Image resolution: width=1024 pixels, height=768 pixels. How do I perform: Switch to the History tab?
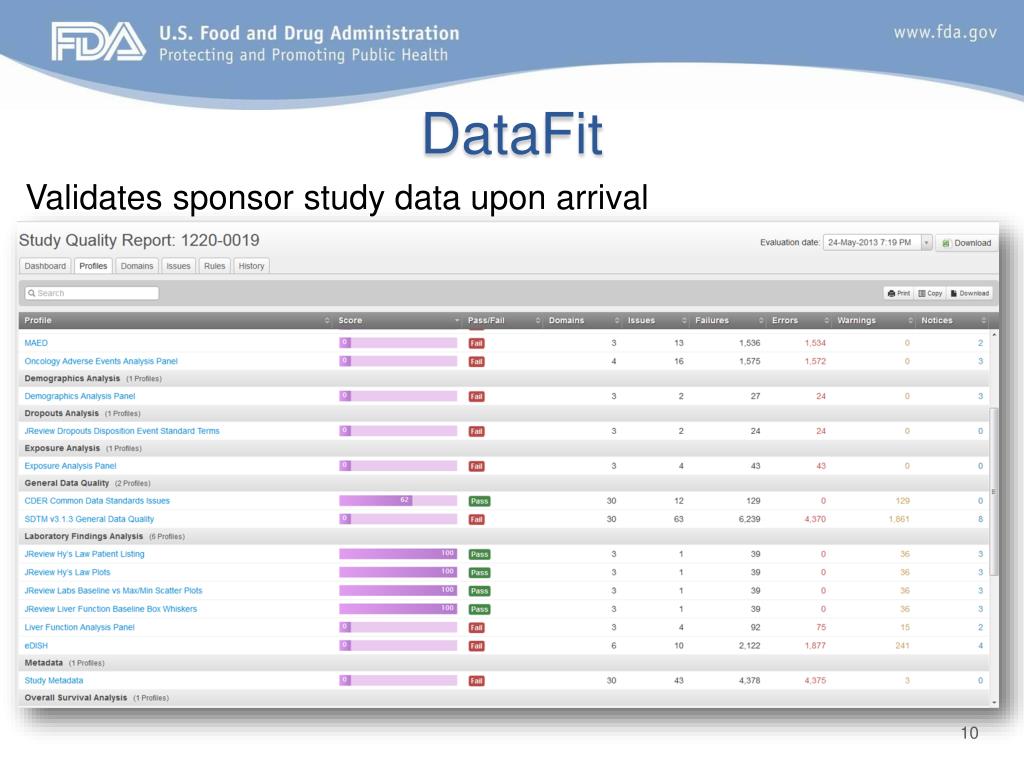[x=251, y=266]
